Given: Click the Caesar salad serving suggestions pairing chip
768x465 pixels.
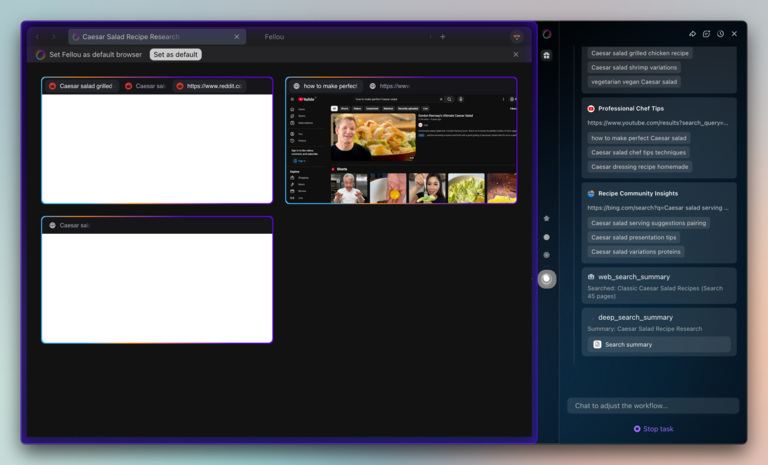Looking at the screenshot, I should (648, 223).
